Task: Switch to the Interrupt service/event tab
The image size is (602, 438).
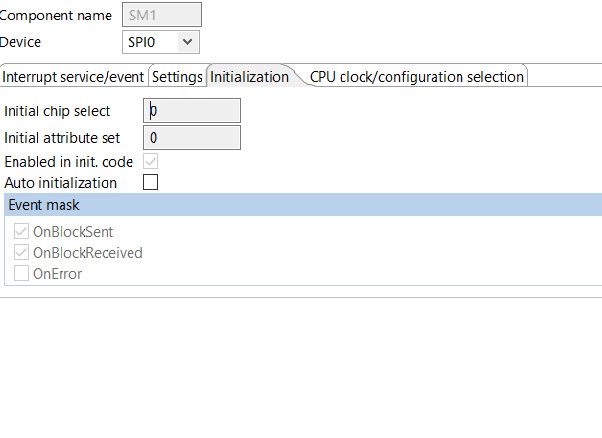Action: coord(74,76)
